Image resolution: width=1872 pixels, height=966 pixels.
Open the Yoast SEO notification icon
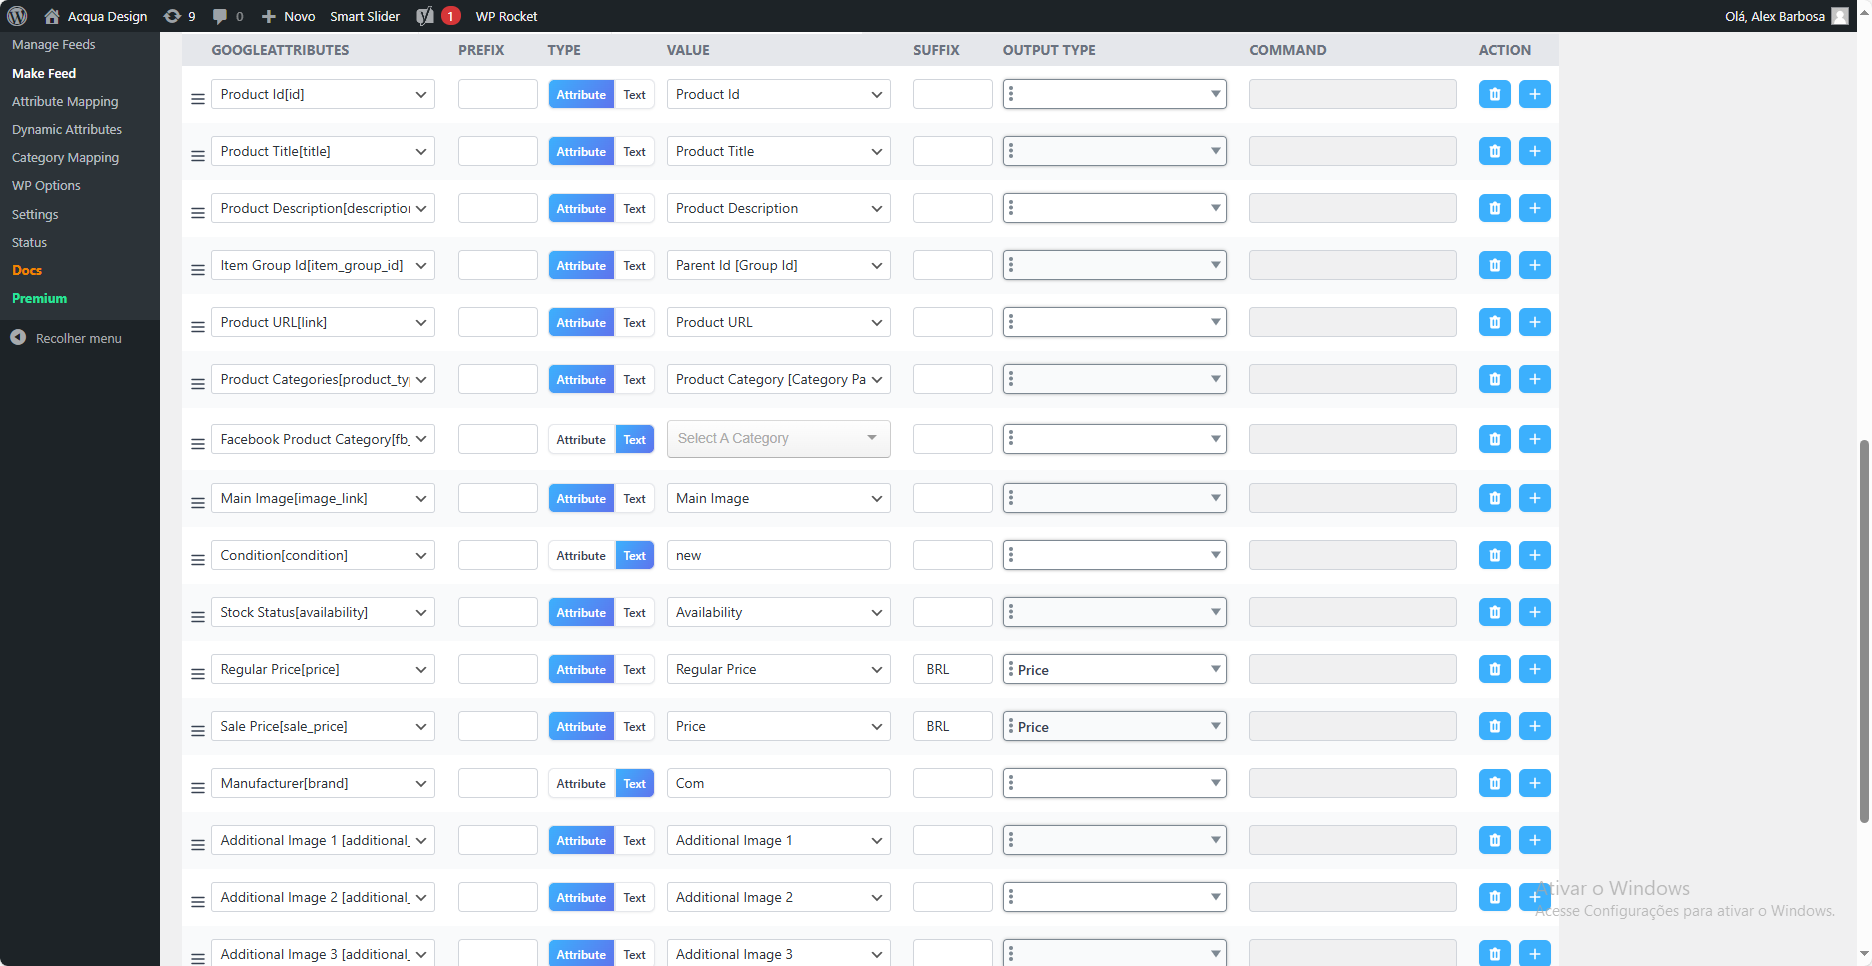425,16
